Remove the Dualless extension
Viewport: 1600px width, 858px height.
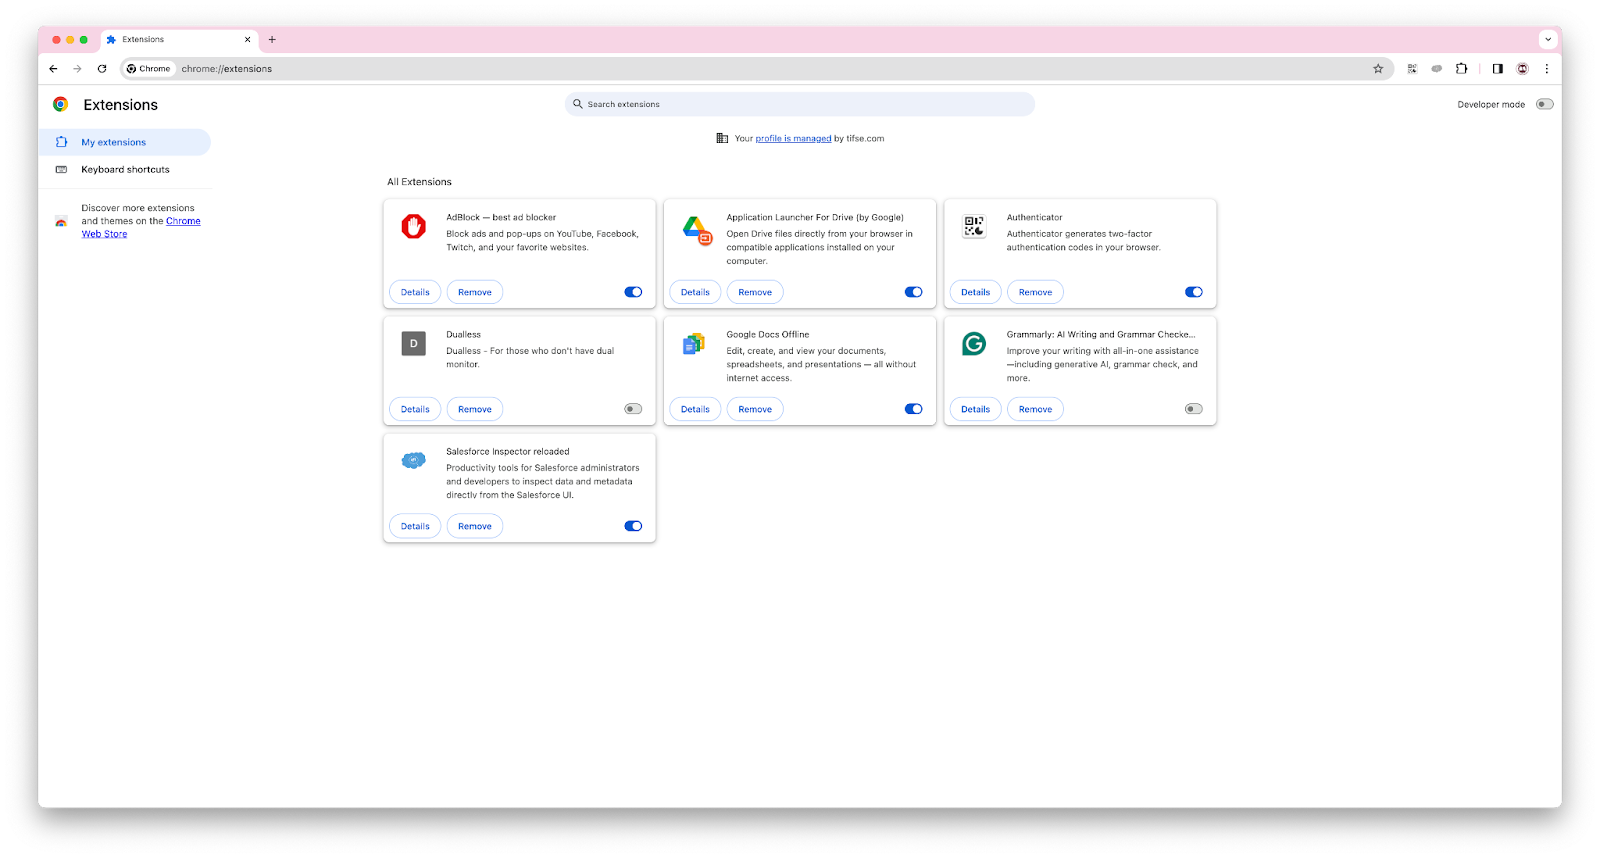click(x=475, y=409)
